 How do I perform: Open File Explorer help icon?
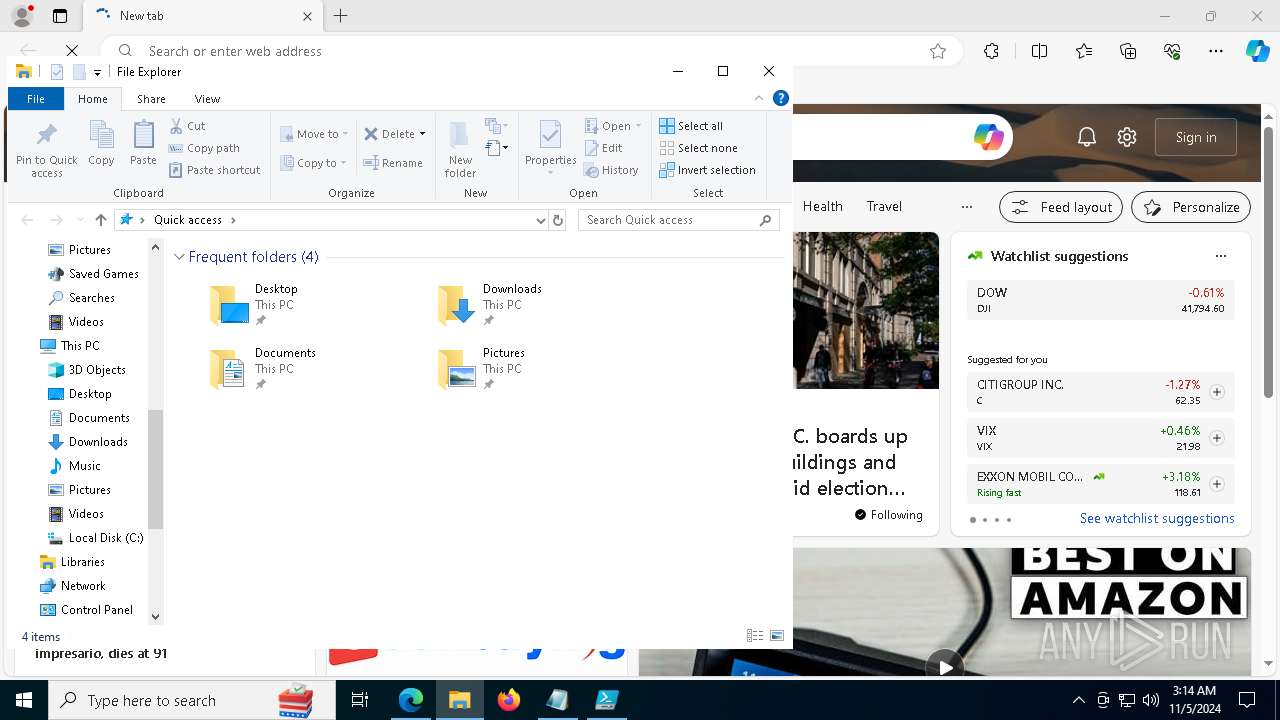781,98
